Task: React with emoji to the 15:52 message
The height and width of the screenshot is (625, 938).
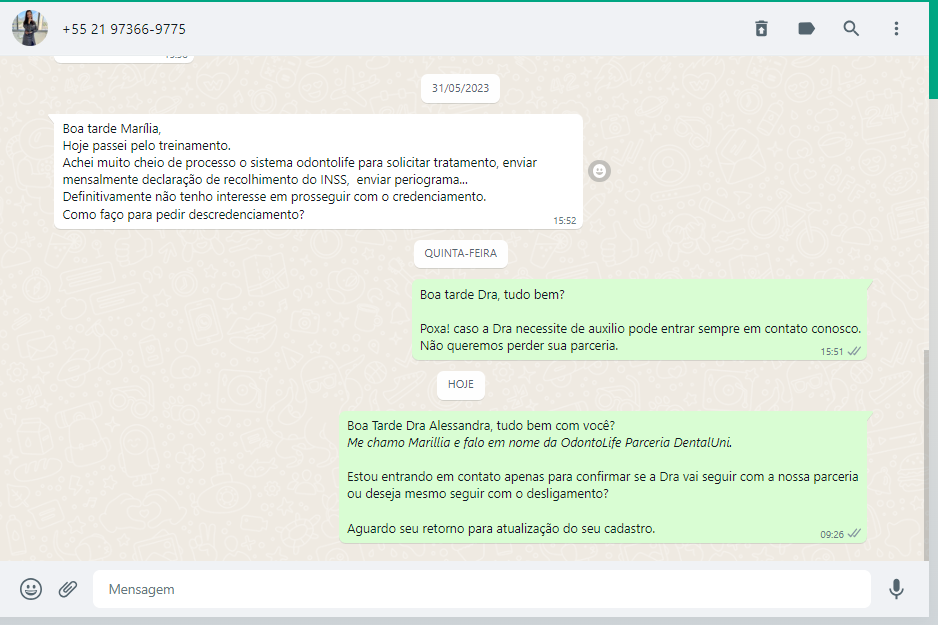Action: tap(599, 171)
